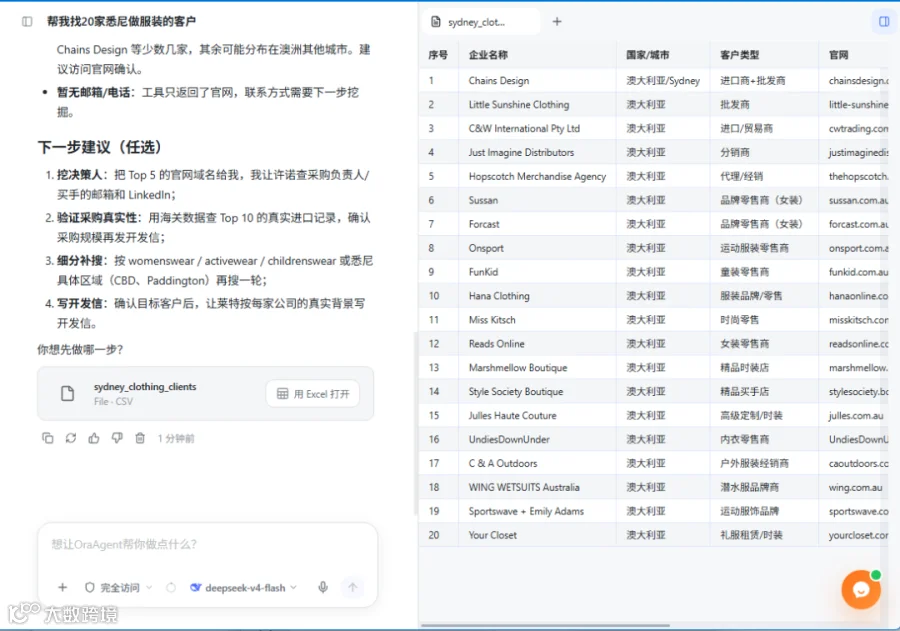Click the 国家/城市 column header
Viewport: 900px width, 631px height.
(x=663, y=55)
